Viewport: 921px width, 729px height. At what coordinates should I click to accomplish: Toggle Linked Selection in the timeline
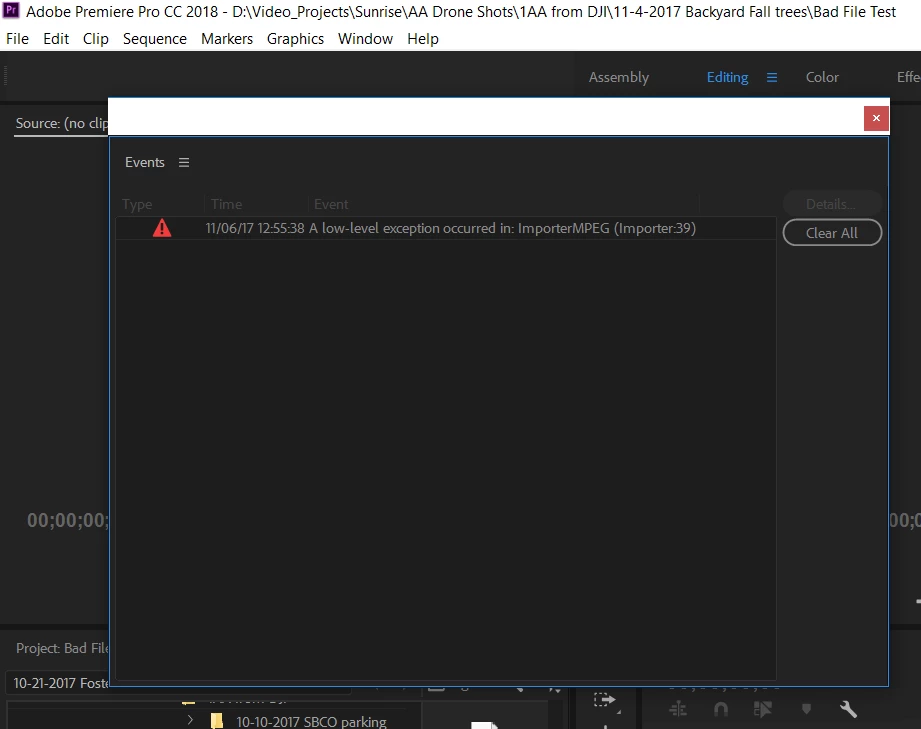[x=762, y=709]
